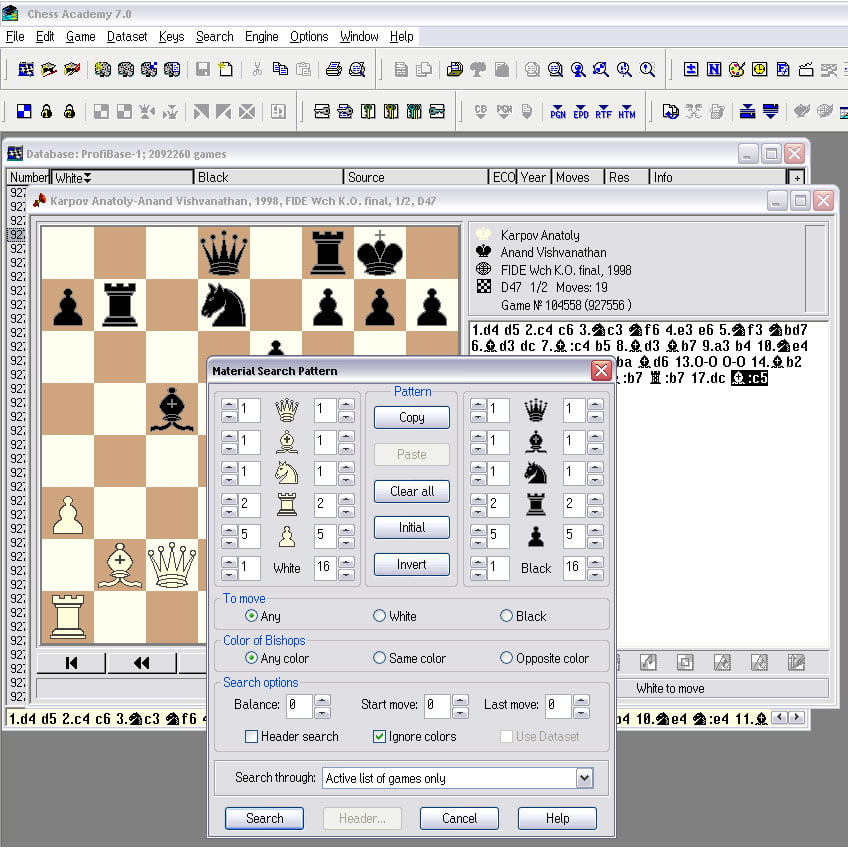Viewport: 848px width, 848px height.
Task: Click the White column header sort arrow
Action: click(87, 178)
